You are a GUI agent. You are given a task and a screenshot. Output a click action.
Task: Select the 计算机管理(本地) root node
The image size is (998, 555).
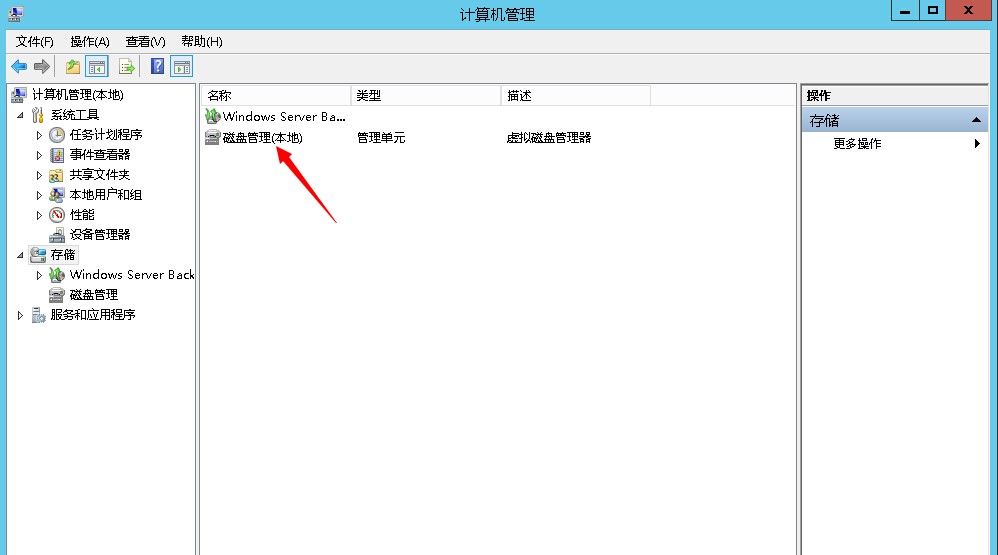point(77,95)
